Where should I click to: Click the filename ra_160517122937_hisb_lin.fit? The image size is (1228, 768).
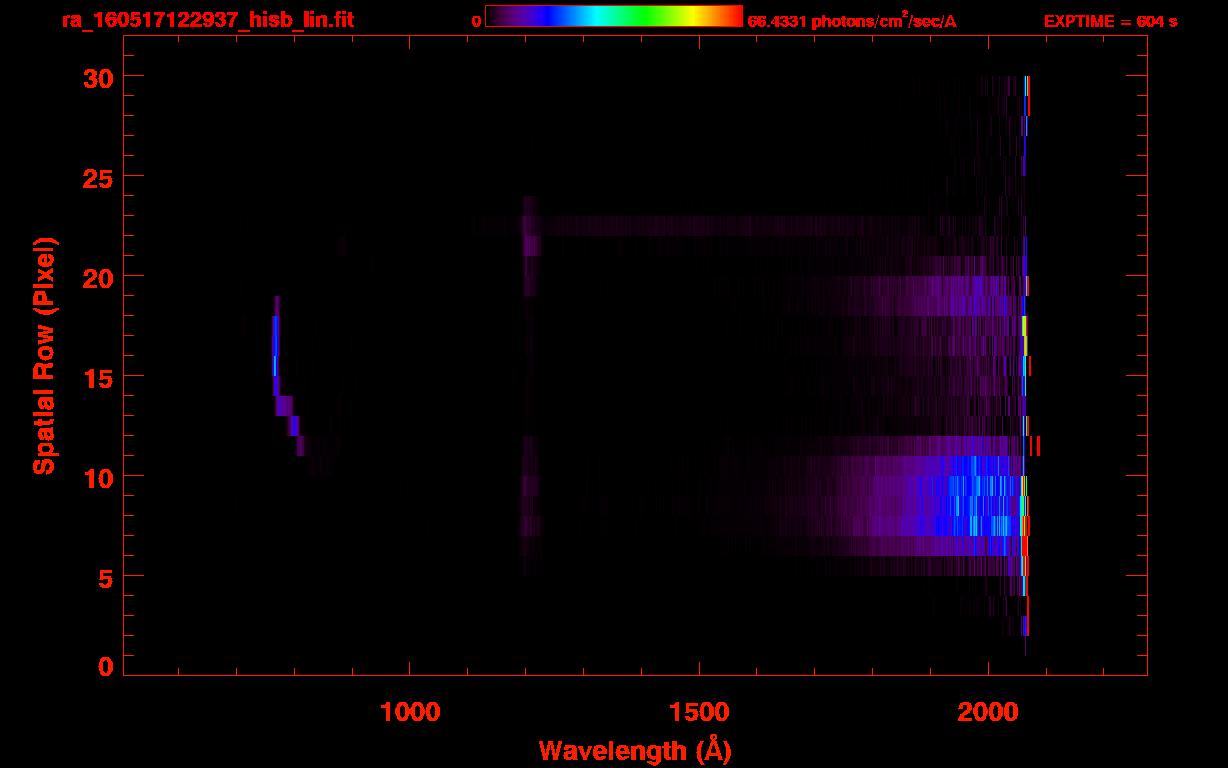207,20
